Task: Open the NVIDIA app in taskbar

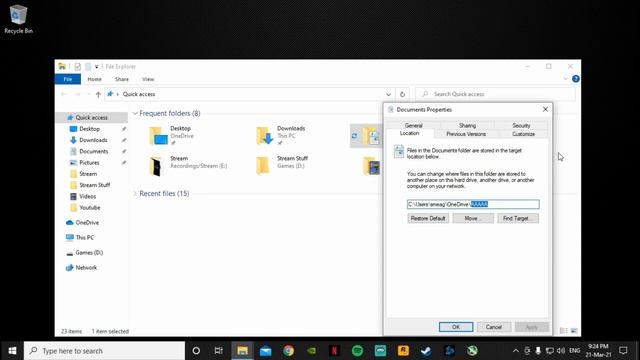Action: [x=311, y=351]
